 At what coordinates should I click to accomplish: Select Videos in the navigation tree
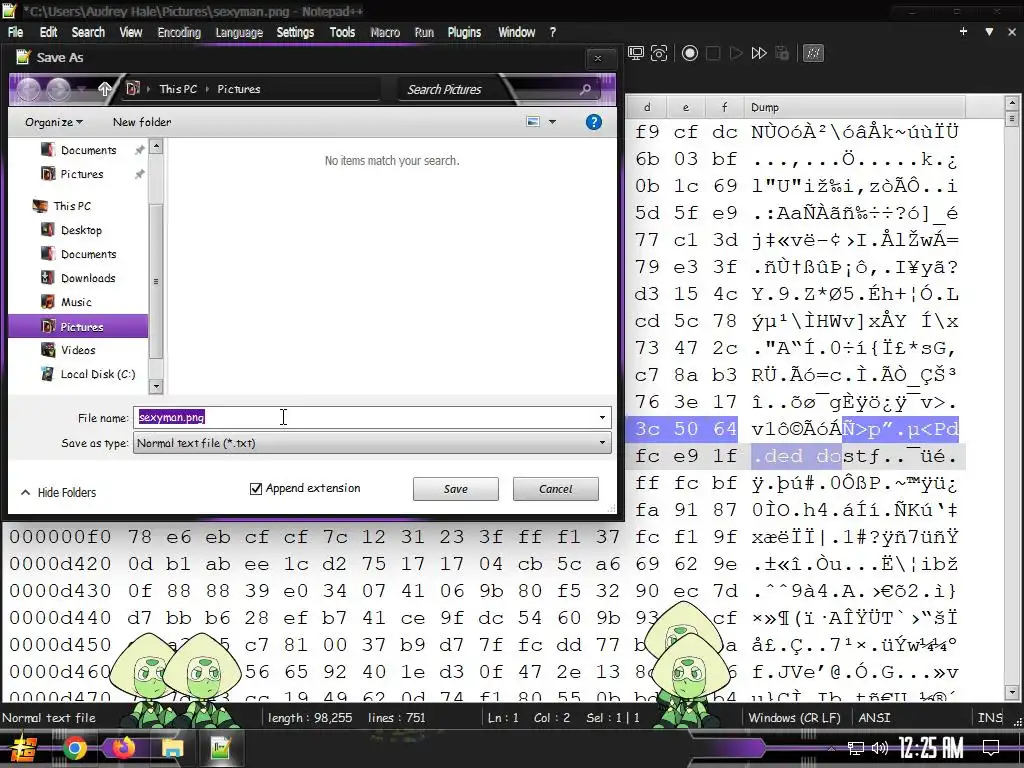(x=78, y=350)
